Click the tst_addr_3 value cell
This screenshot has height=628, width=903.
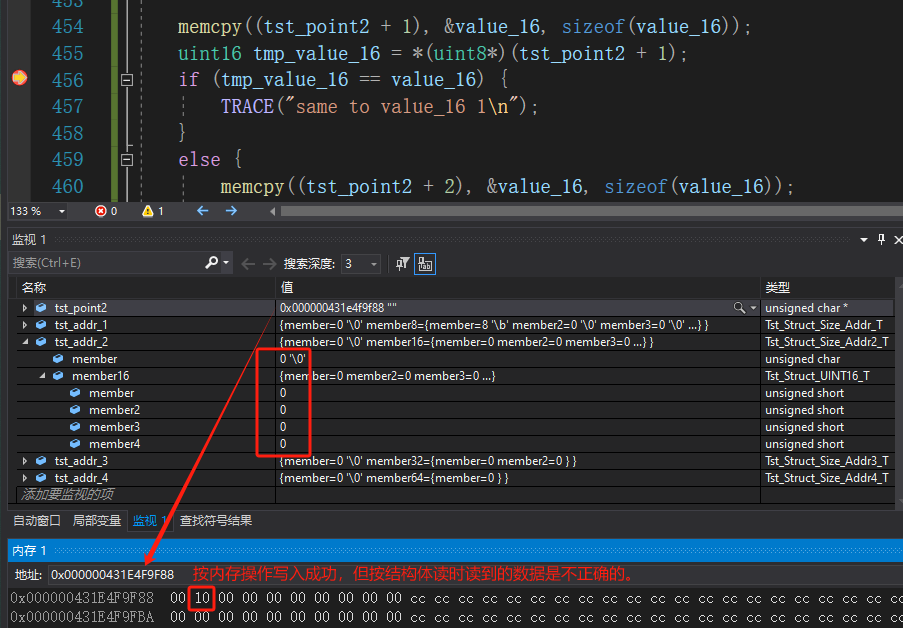click(x=518, y=461)
